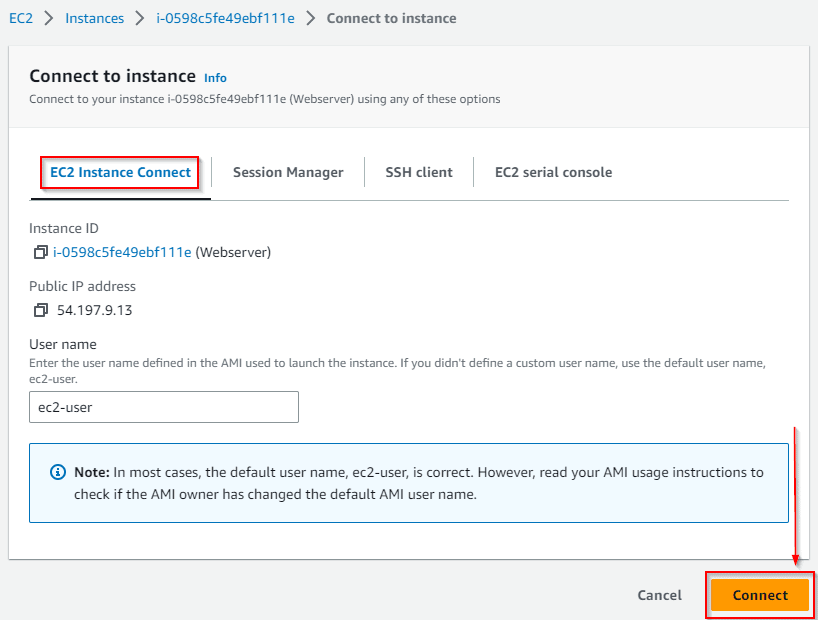
Task: Navigate to EC2 via the breadcrumb
Action: coord(21,18)
